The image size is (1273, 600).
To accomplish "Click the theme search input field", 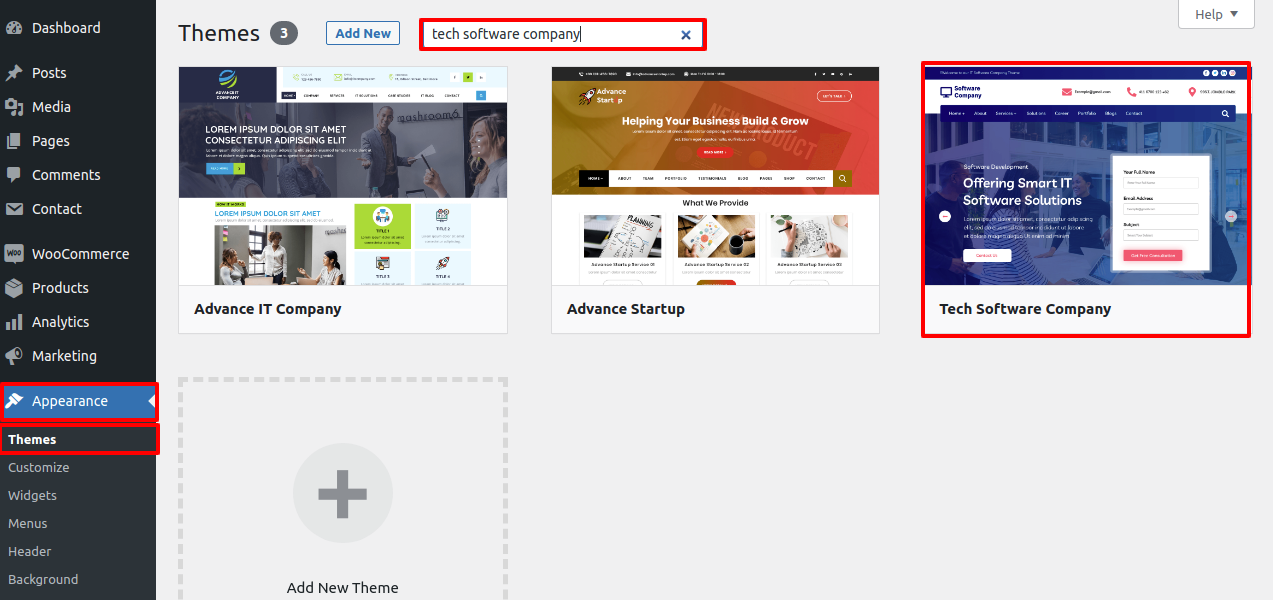I will [x=550, y=34].
